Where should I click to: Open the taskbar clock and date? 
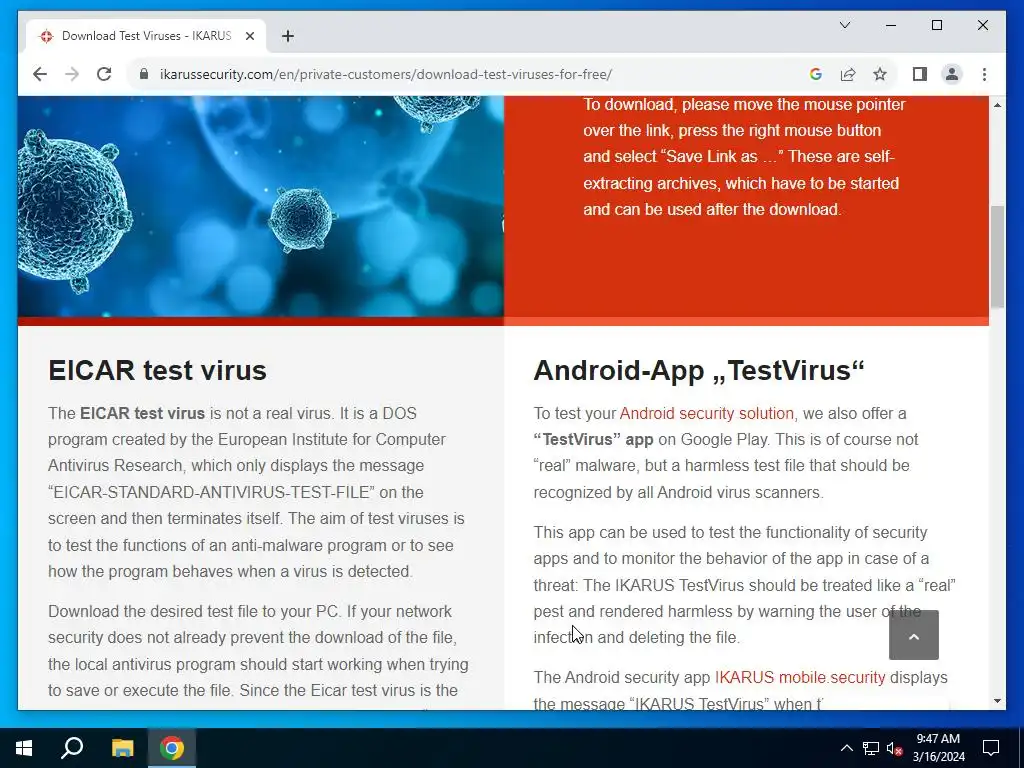(x=938, y=748)
